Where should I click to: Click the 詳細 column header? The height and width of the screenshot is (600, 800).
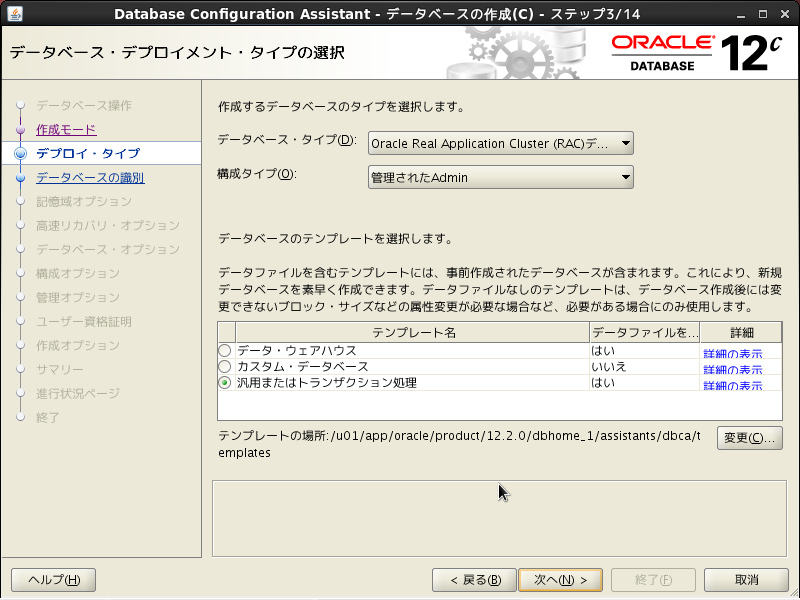[x=741, y=333]
